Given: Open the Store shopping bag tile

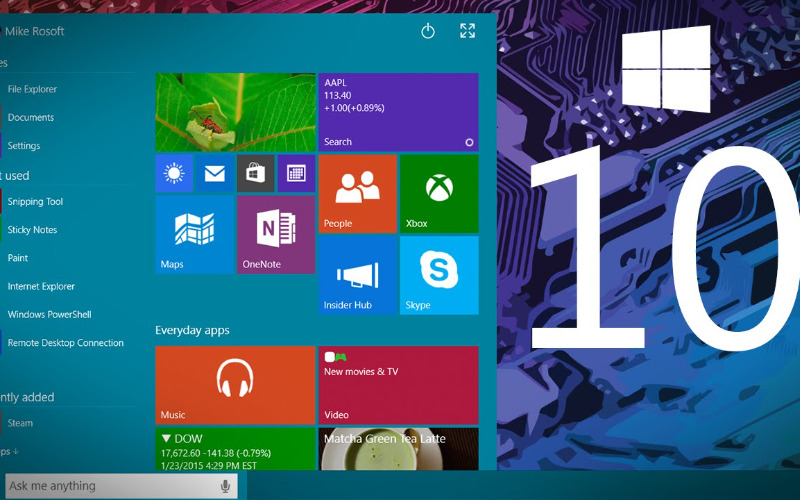Looking at the screenshot, I should click(x=256, y=173).
